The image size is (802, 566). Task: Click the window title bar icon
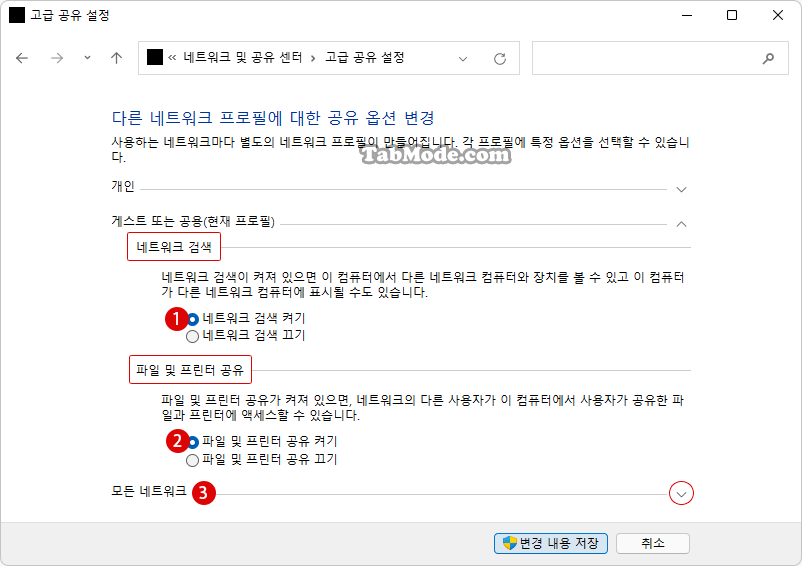[x=17, y=15]
